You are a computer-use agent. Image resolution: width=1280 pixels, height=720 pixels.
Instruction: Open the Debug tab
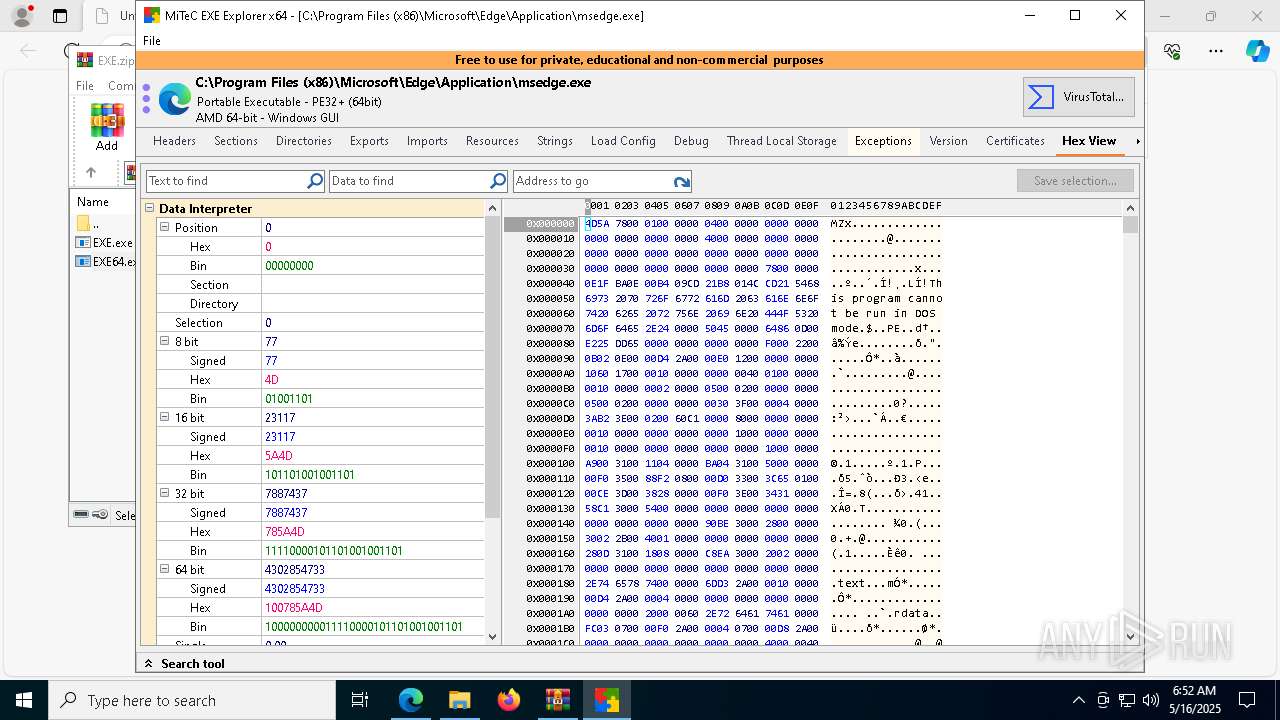691,141
